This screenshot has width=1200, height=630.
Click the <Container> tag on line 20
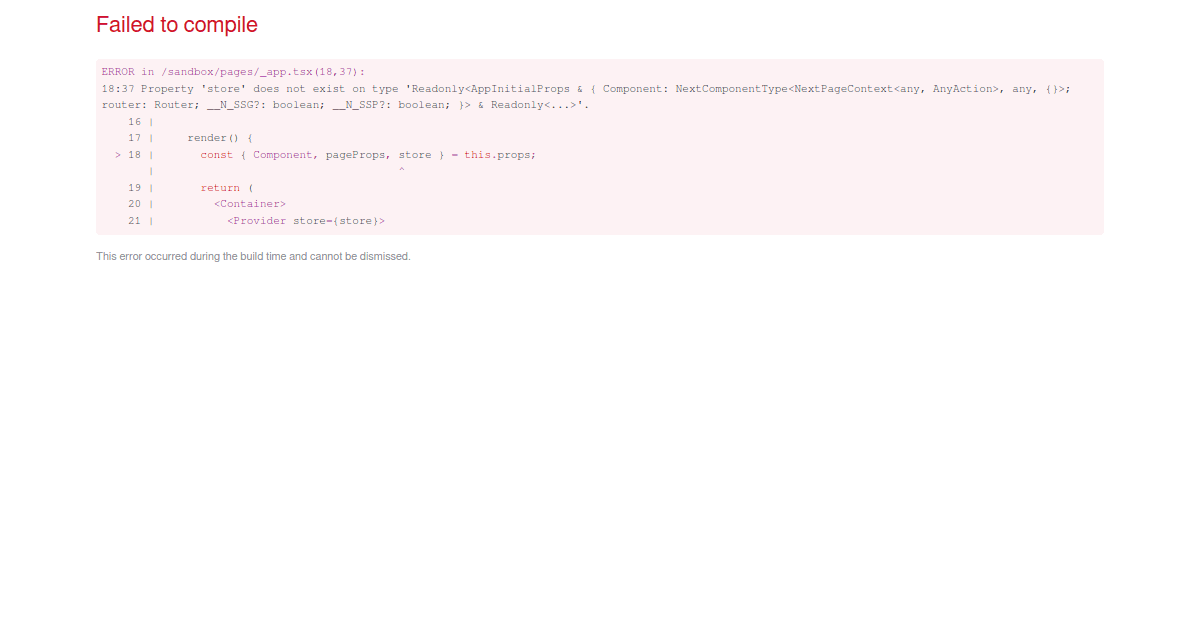click(249, 203)
